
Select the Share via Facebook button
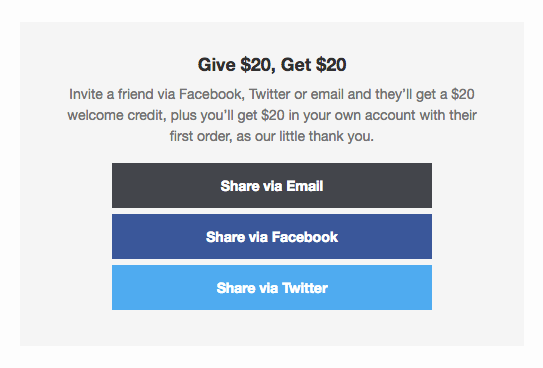(272, 236)
